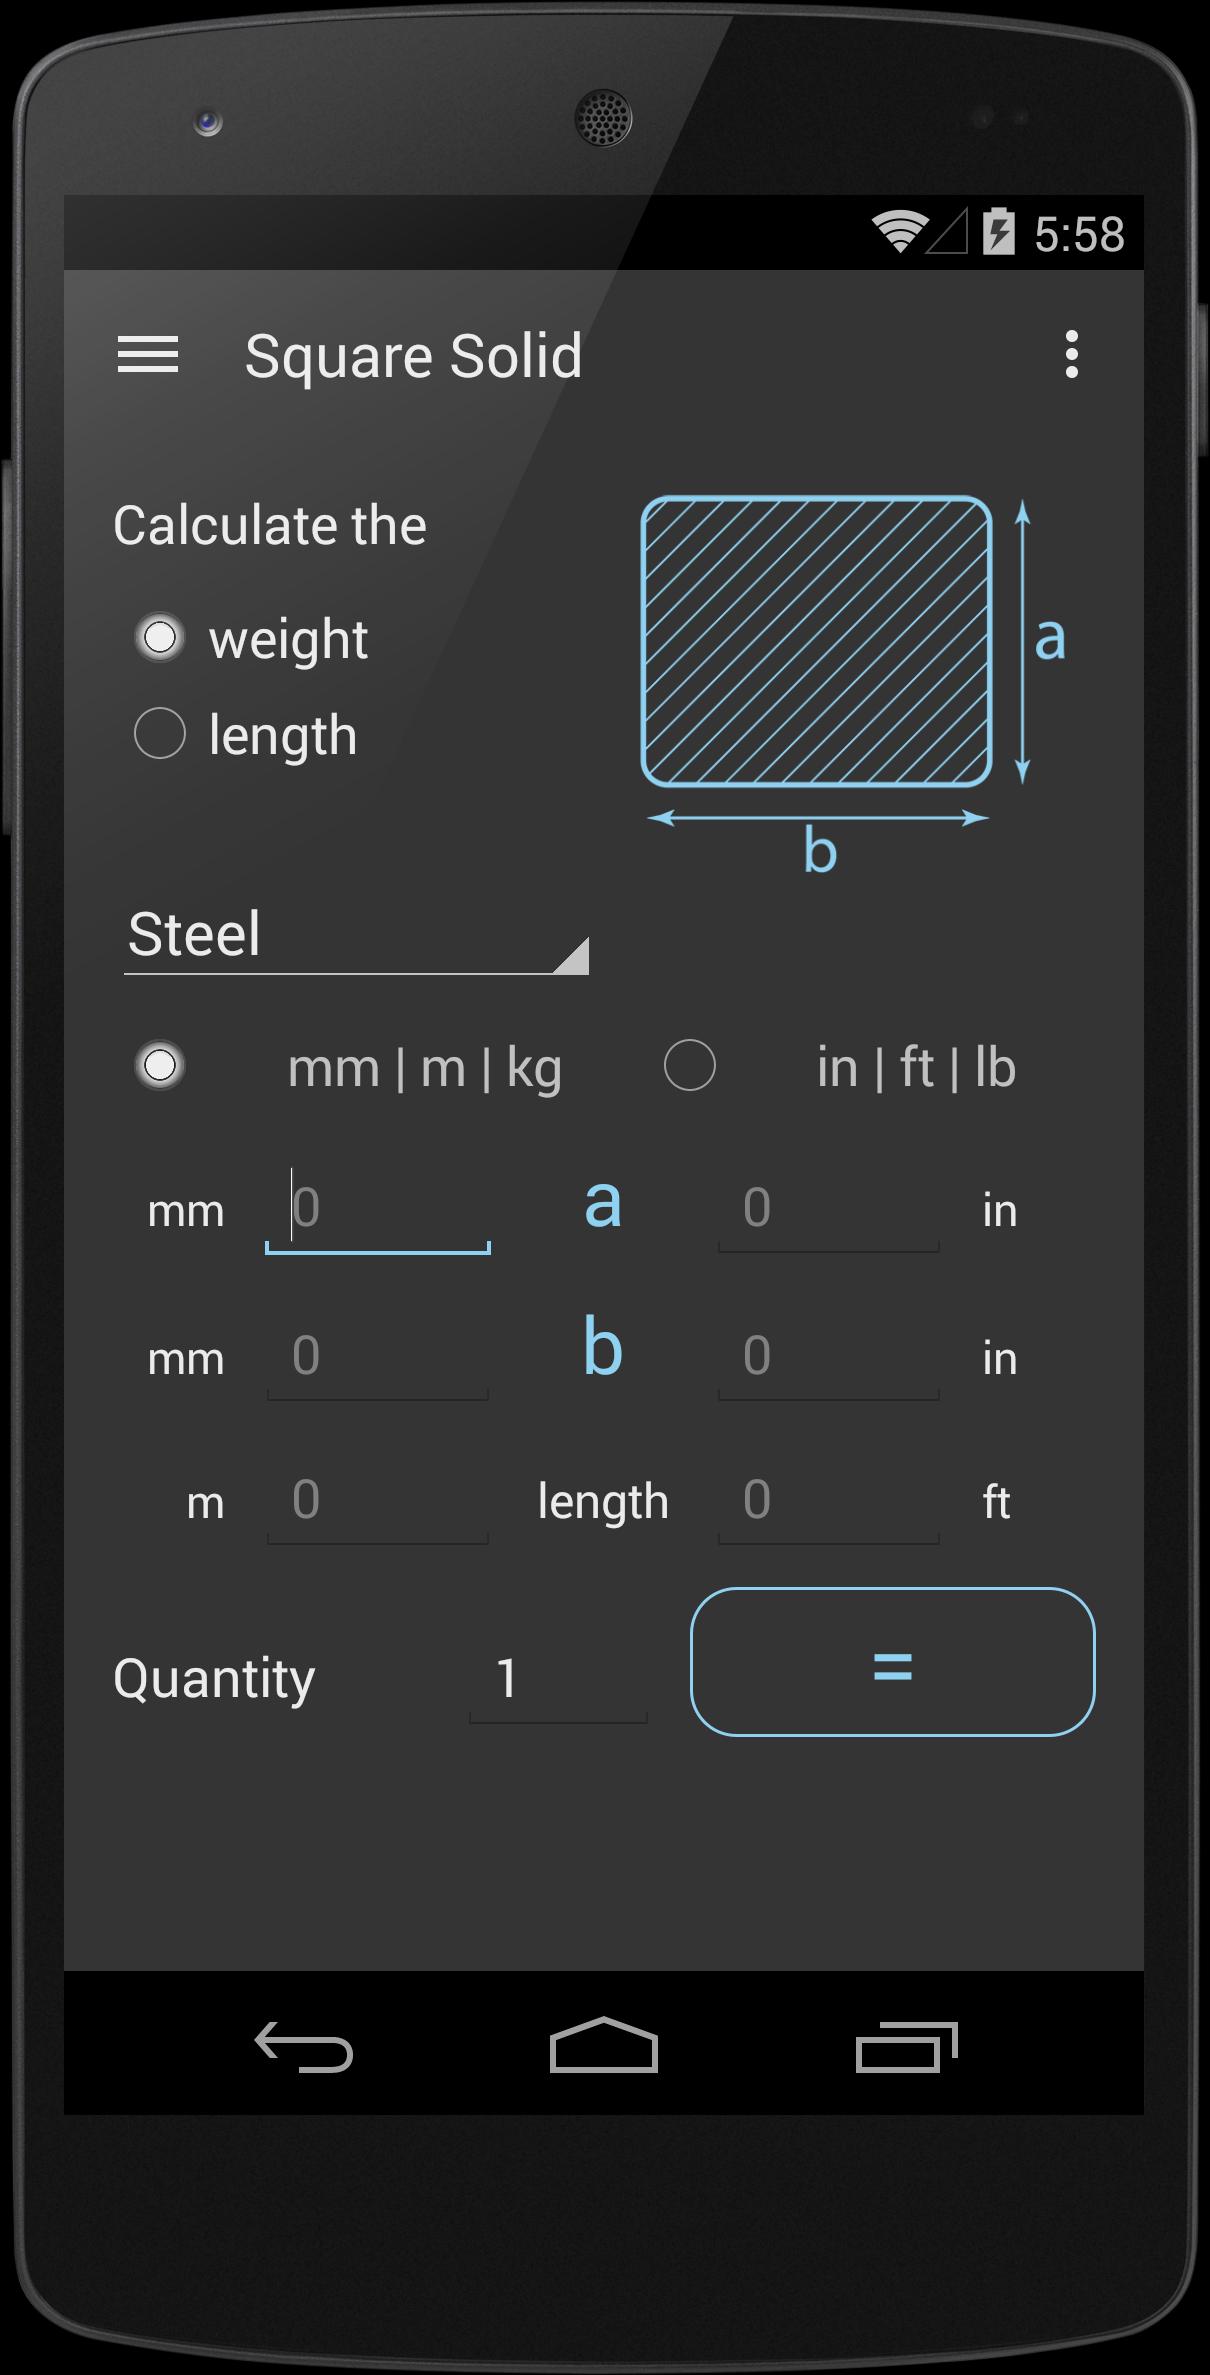Tap the length field in meters
Image resolution: width=1210 pixels, height=2375 pixels.
[x=378, y=1501]
